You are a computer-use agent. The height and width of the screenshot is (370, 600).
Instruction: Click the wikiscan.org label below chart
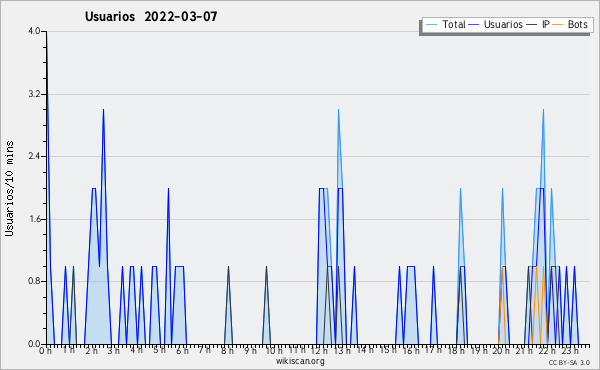tap(300, 361)
